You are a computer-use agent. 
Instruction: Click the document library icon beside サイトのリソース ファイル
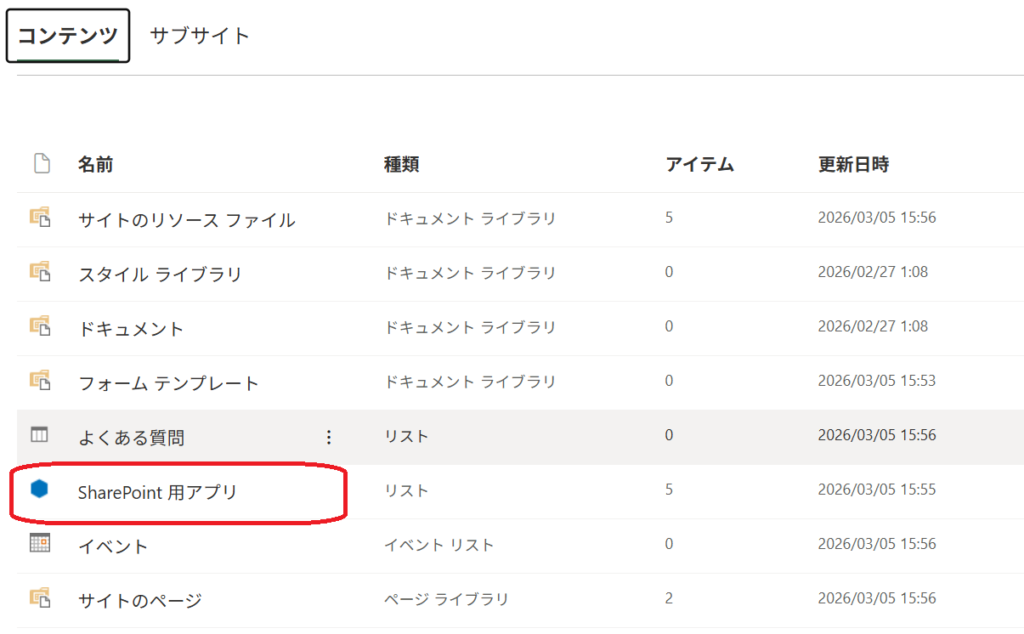[x=40, y=217]
